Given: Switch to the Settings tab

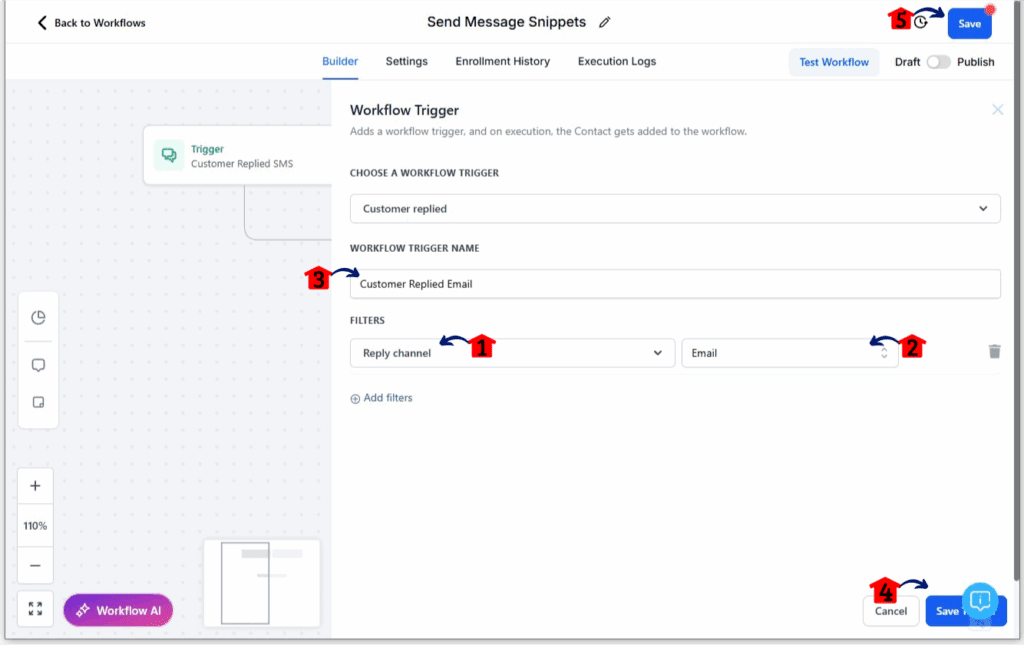Looking at the screenshot, I should (406, 61).
